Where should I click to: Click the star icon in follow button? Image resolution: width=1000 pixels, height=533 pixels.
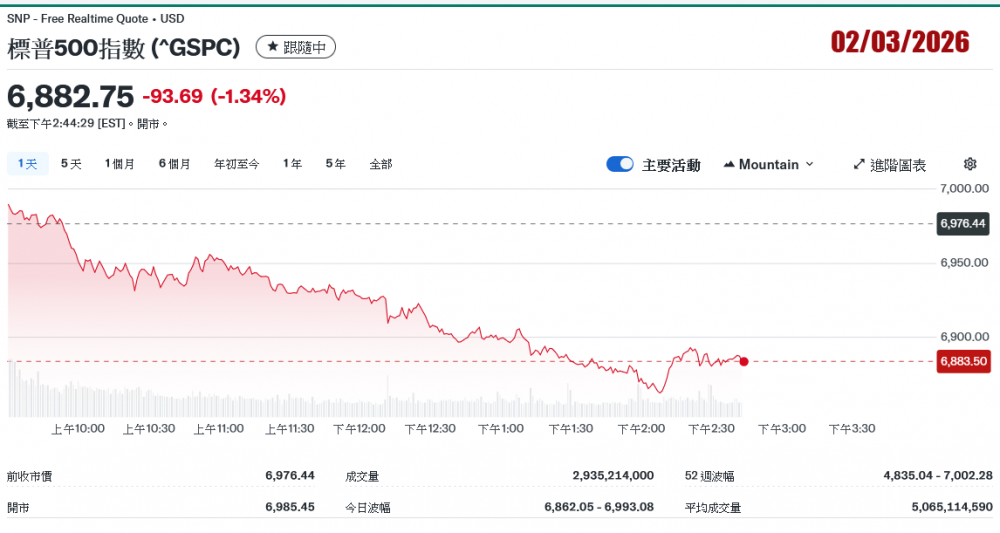[x=273, y=47]
